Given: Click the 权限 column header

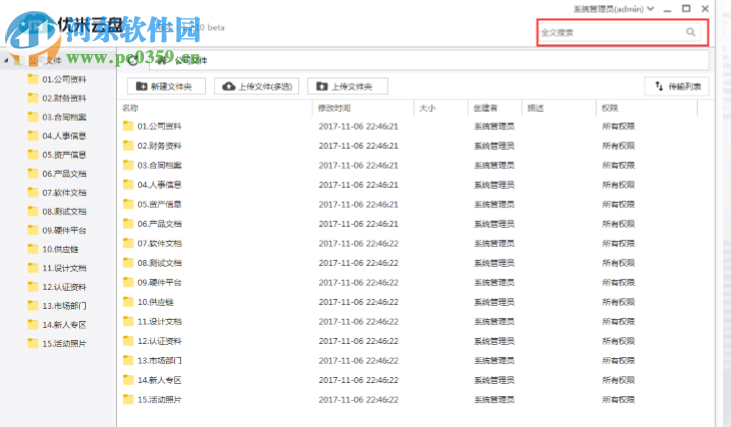Looking at the screenshot, I should [609, 108].
